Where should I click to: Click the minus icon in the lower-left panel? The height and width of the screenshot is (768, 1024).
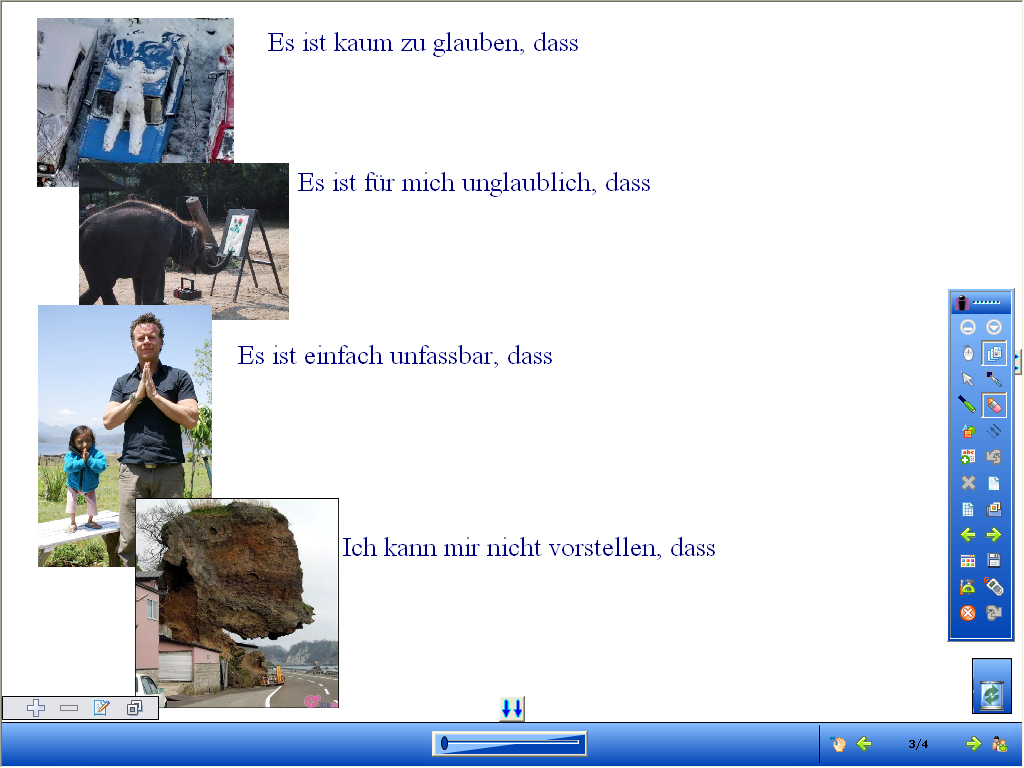[x=69, y=707]
